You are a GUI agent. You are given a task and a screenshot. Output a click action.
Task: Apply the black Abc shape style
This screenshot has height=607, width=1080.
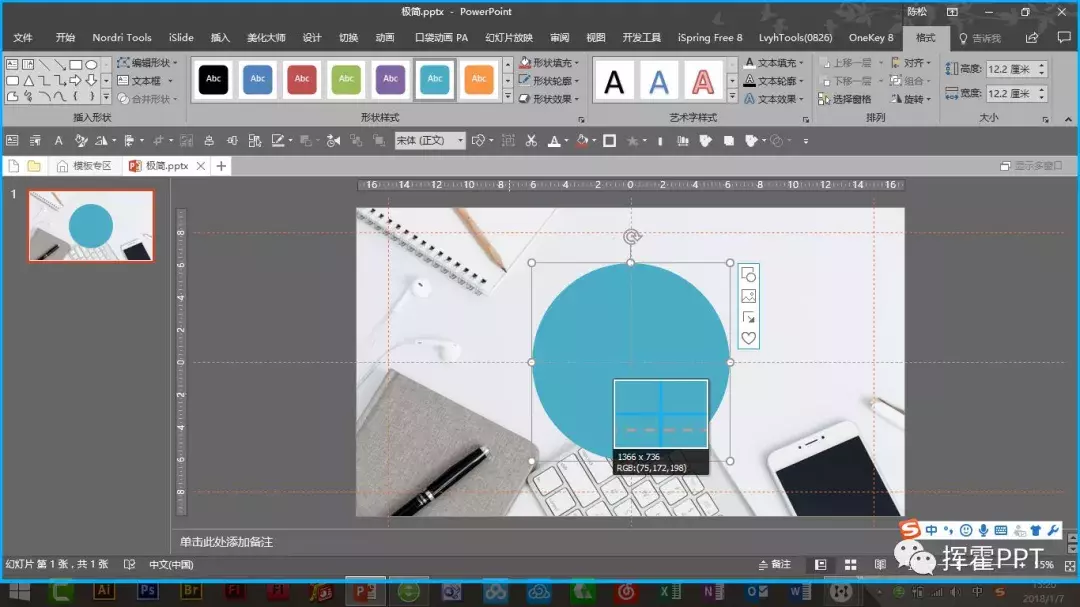214,79
